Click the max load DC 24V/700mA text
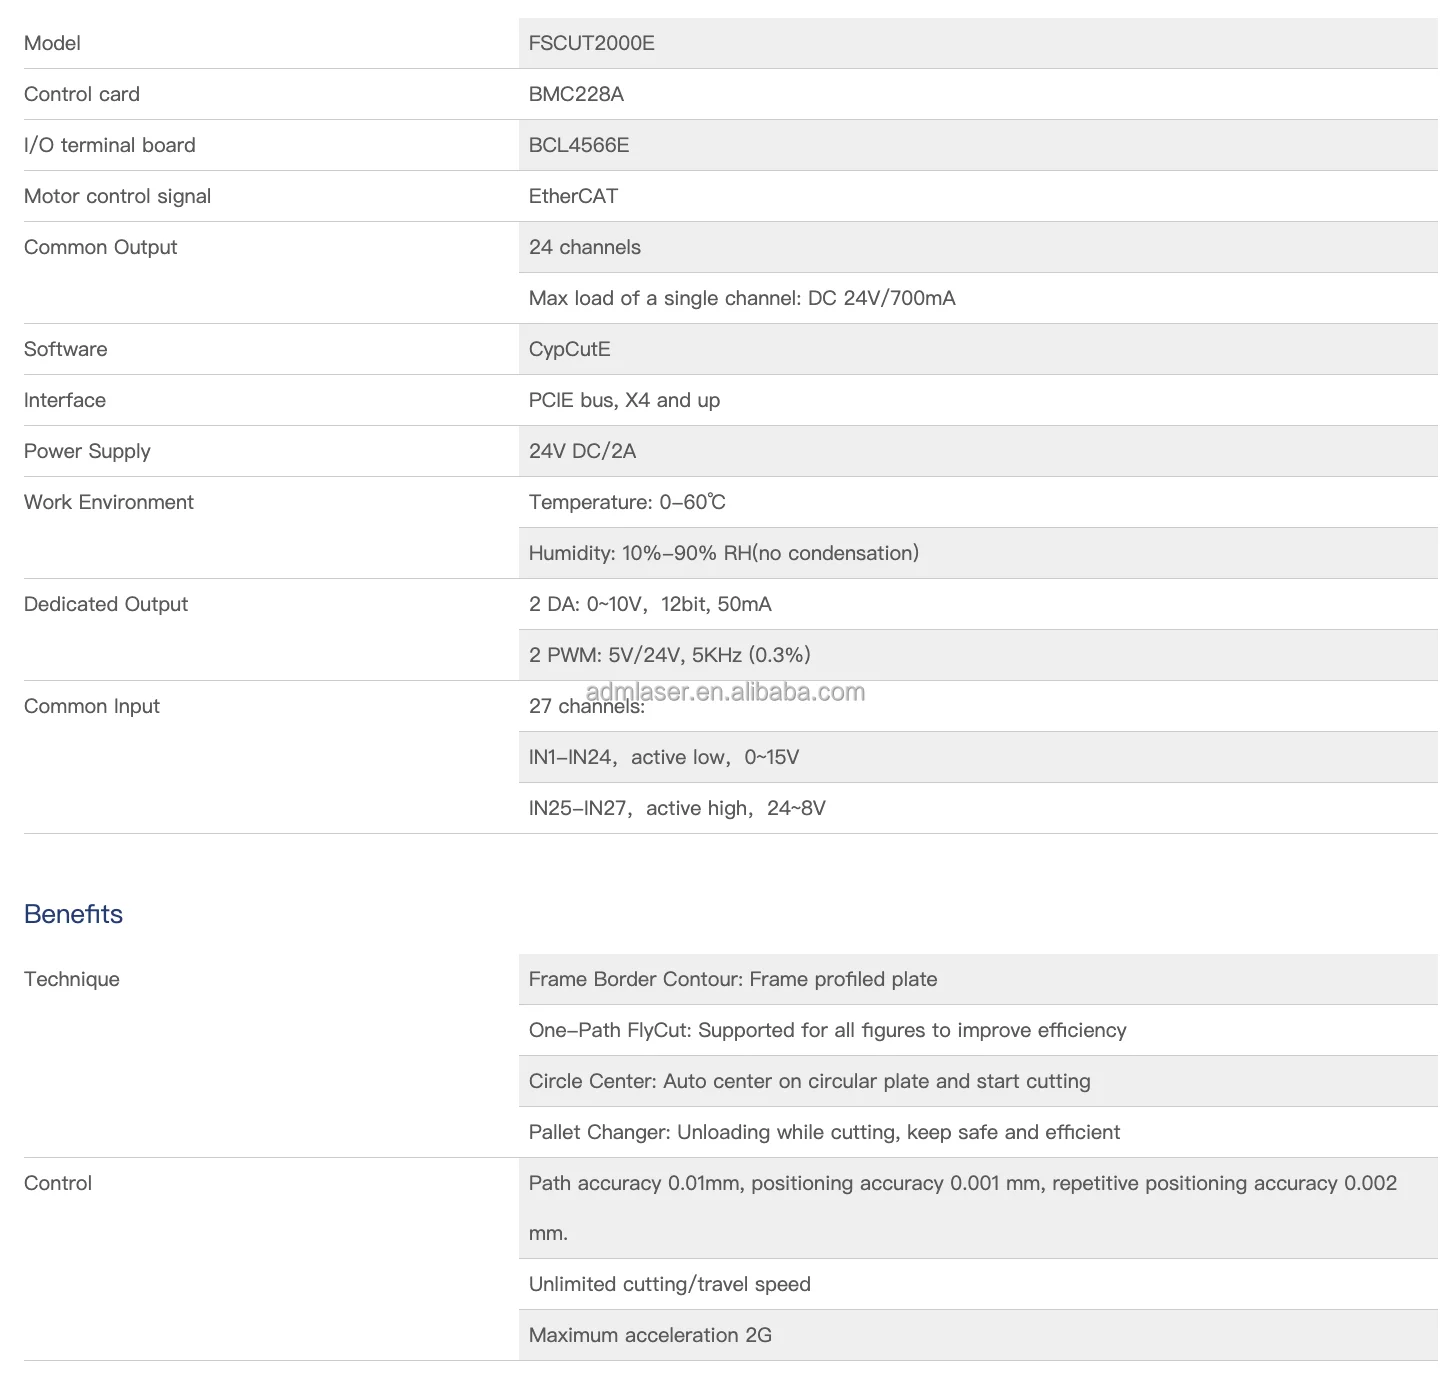Image resolution: width=1450 pixels, height=1380 pixels. click(x=742, y=298)
